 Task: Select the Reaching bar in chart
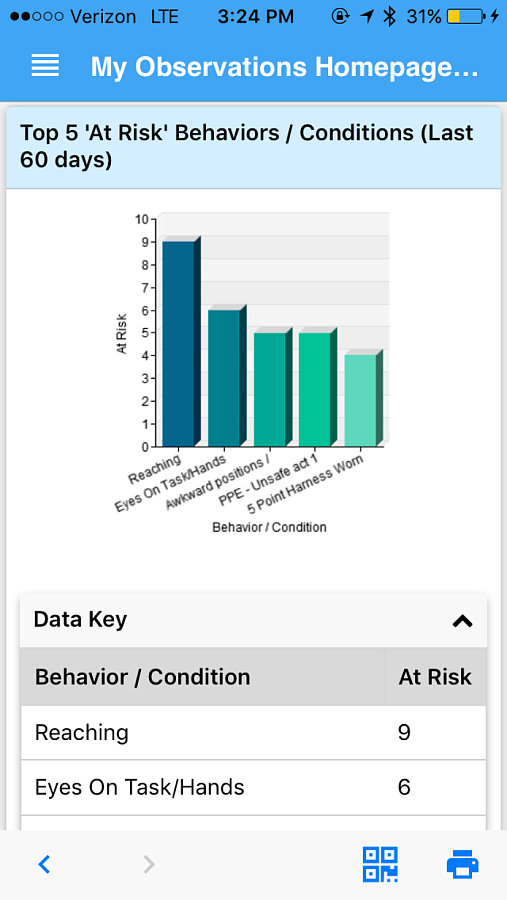point(181,342)
